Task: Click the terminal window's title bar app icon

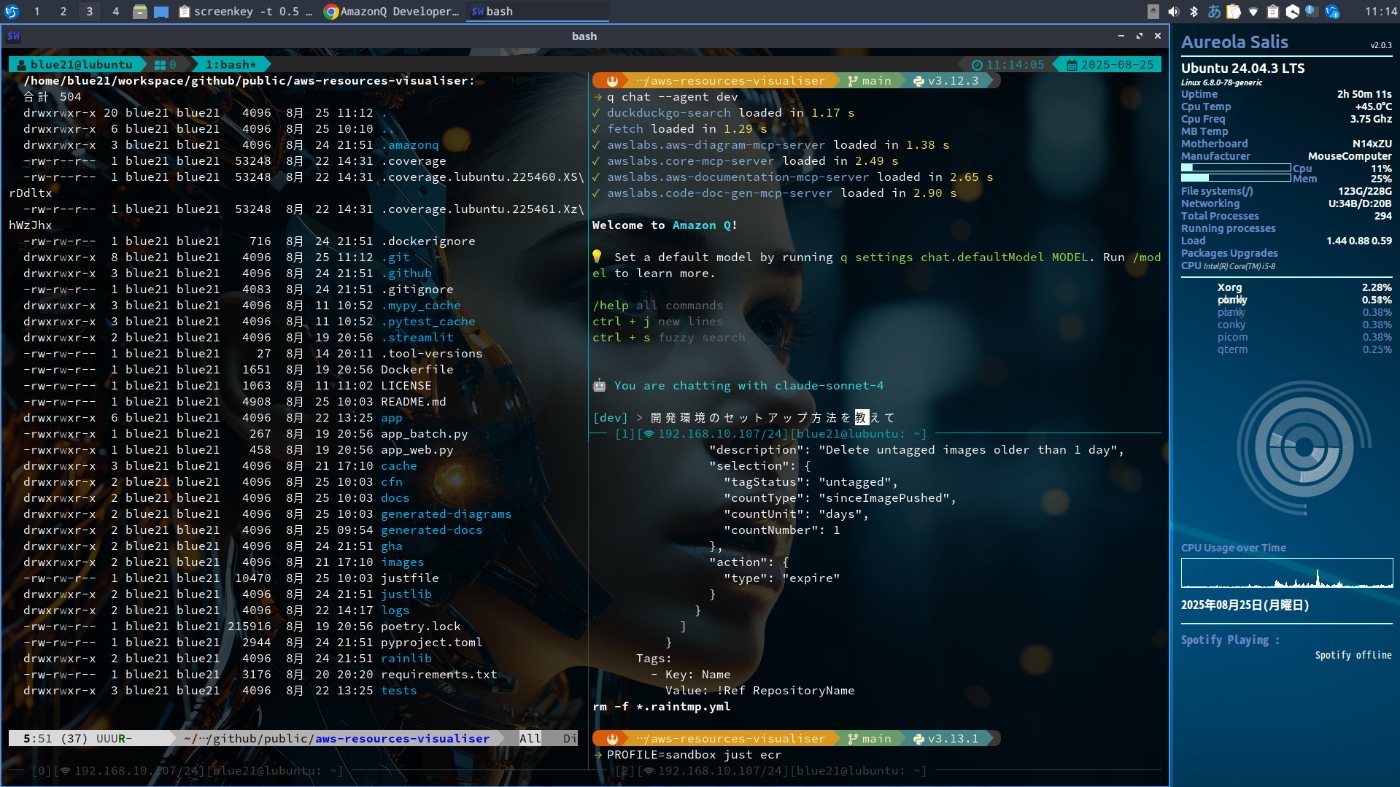Action: click(x=13, y=36)
